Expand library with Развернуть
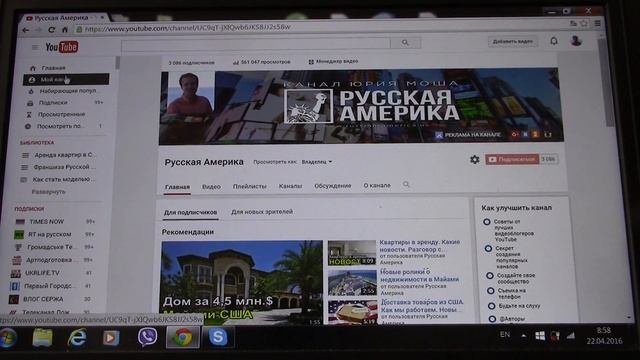 pos(49,191)
